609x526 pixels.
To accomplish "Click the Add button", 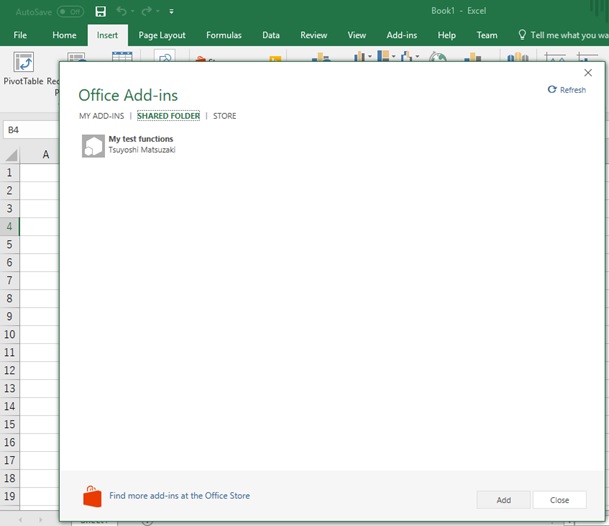I will tap(503, 500).
